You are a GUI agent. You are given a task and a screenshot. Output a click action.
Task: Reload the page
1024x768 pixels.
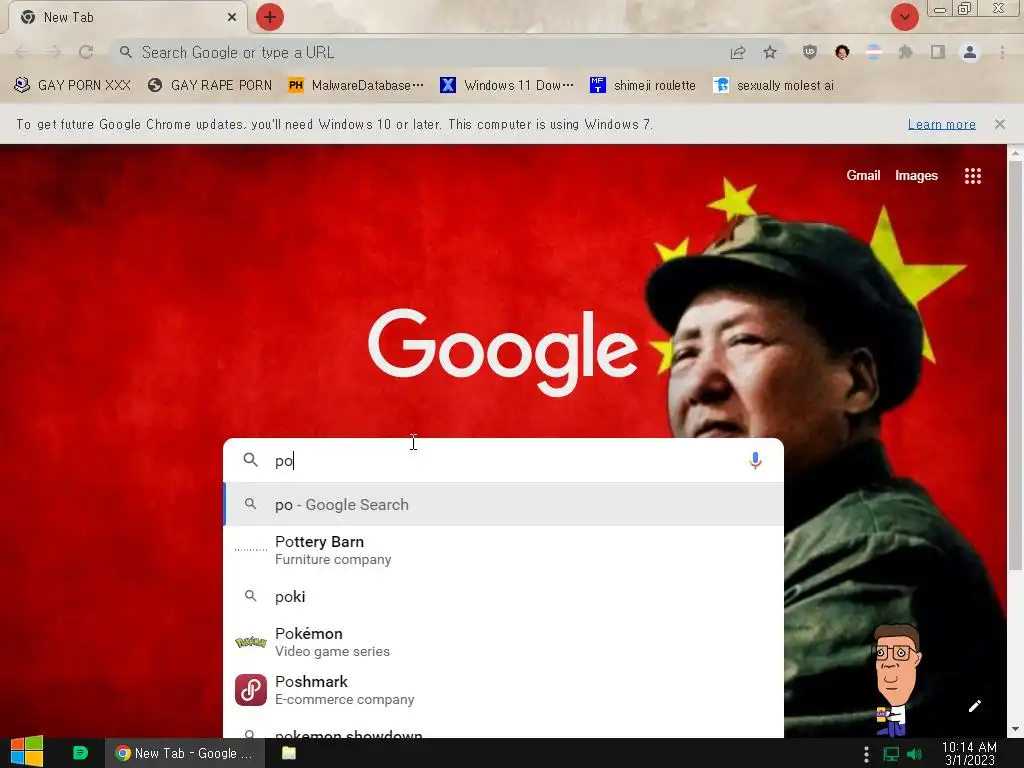86,52
